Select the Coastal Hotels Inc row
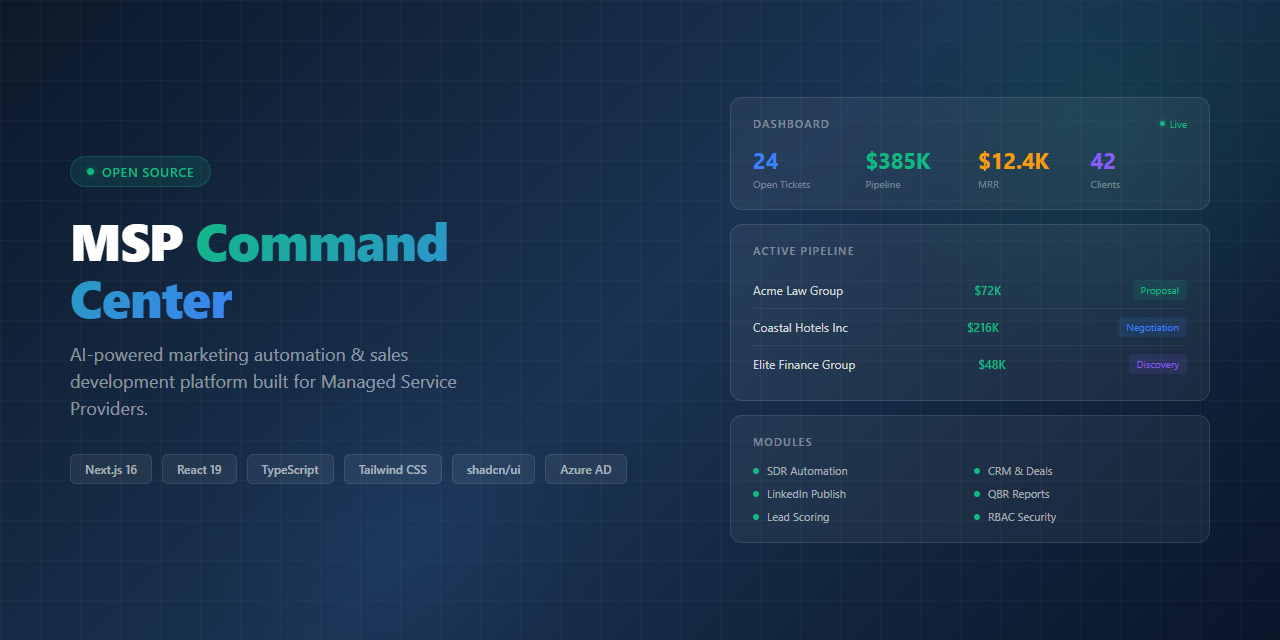 970,328
